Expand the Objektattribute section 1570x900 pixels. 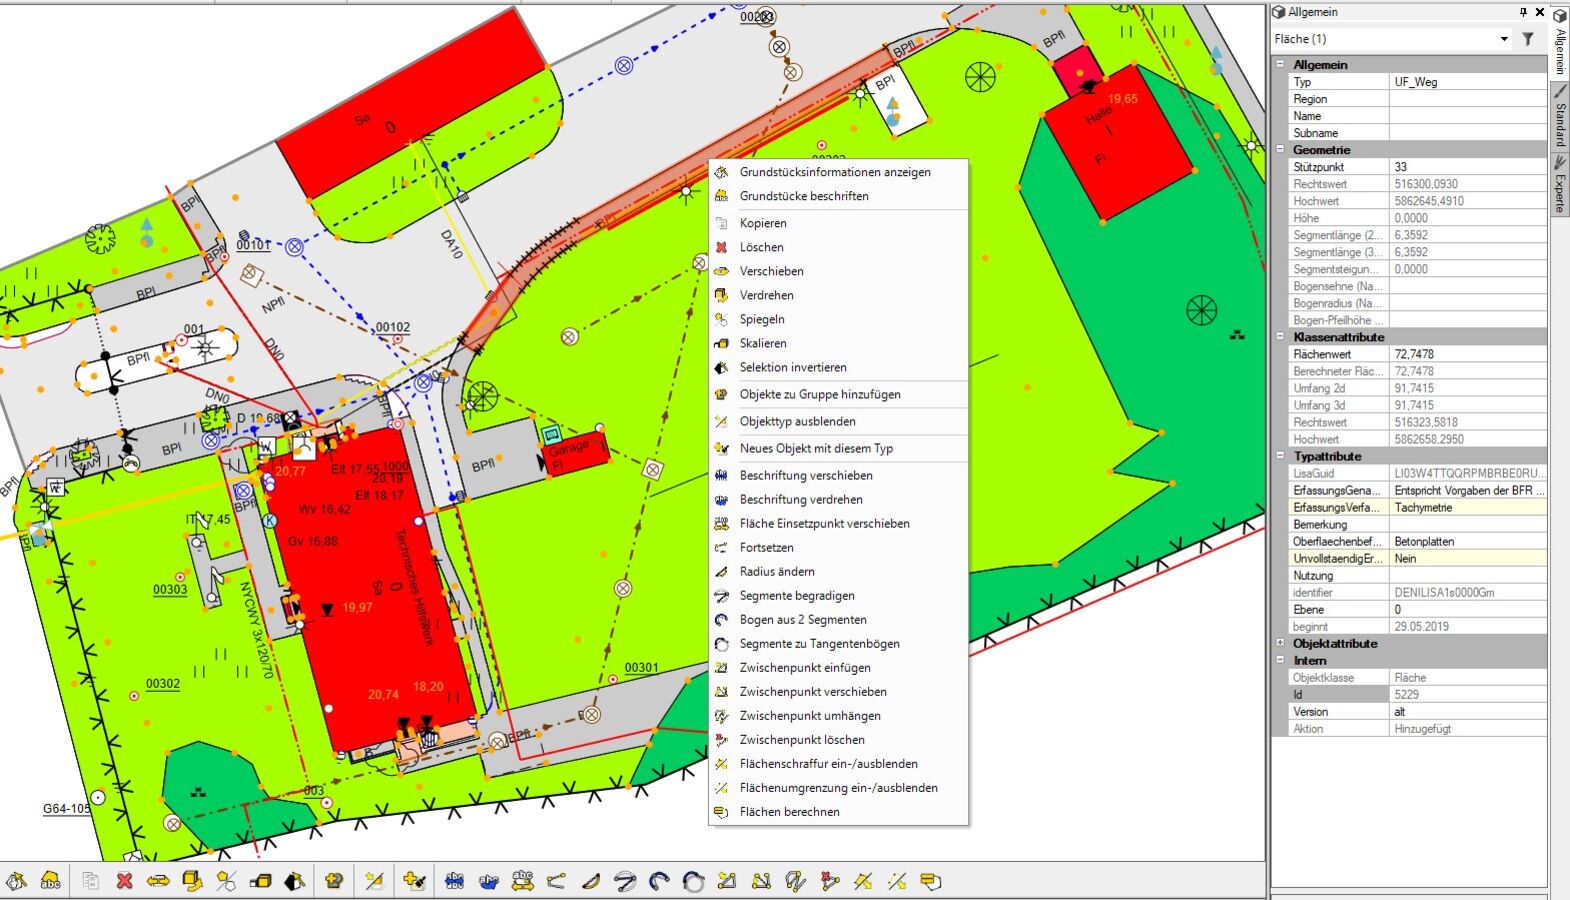(x=1280, y=643)
